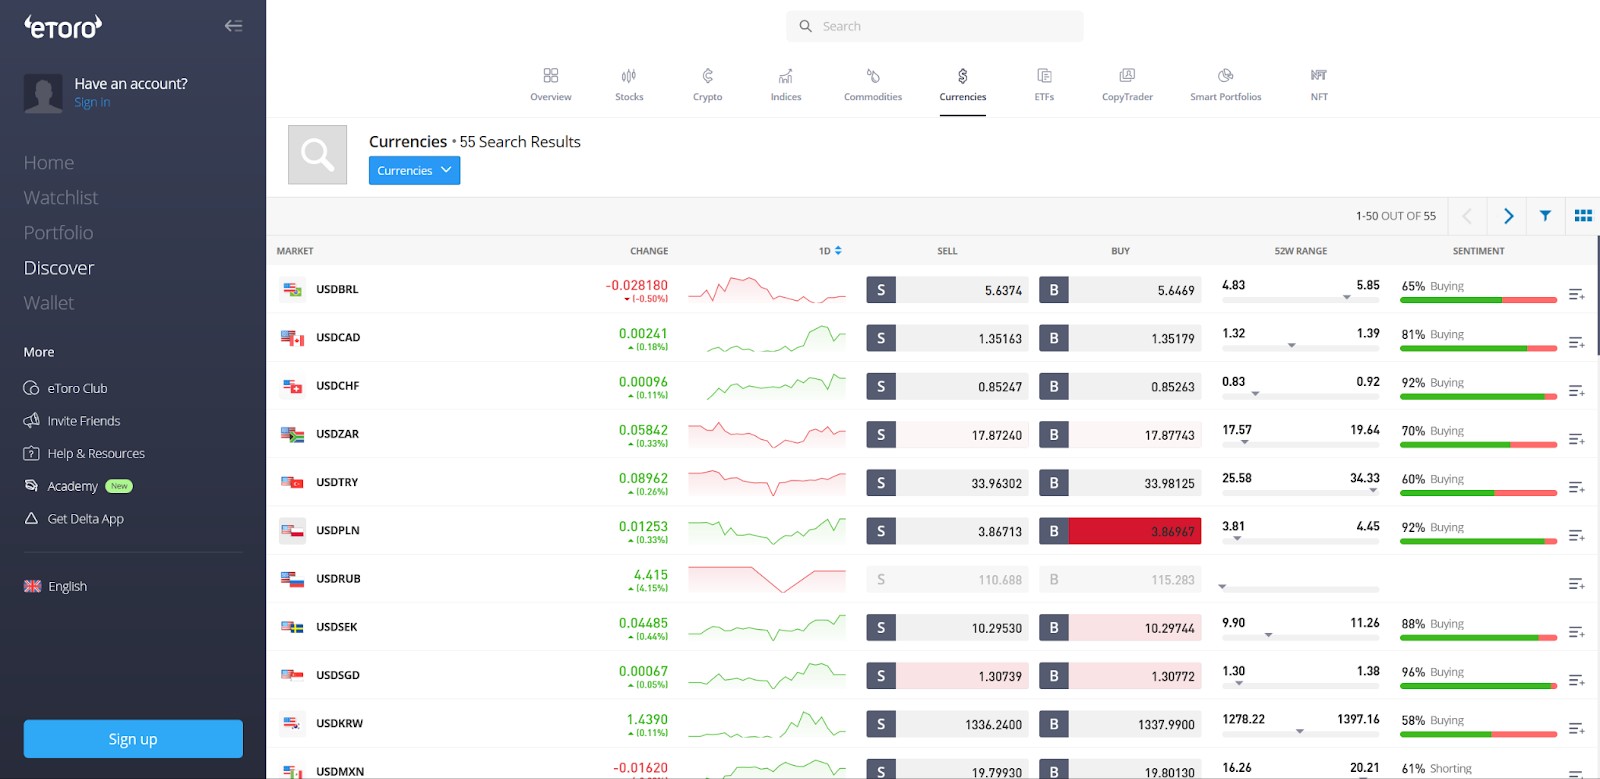Add USDCAD to watchlist icon

tap(1577, 342)
